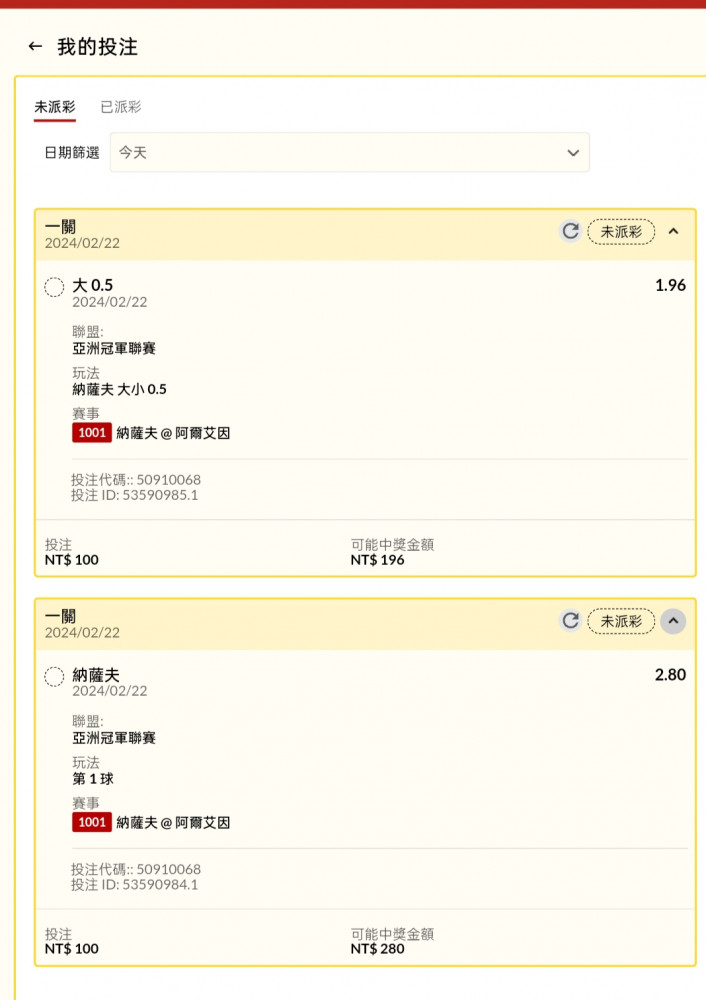The height and width of the screenshot is (1000, 706).
Task: Open the 納薩夫 @ 阿爾艾因 match in second card
Action: [173, 823]
